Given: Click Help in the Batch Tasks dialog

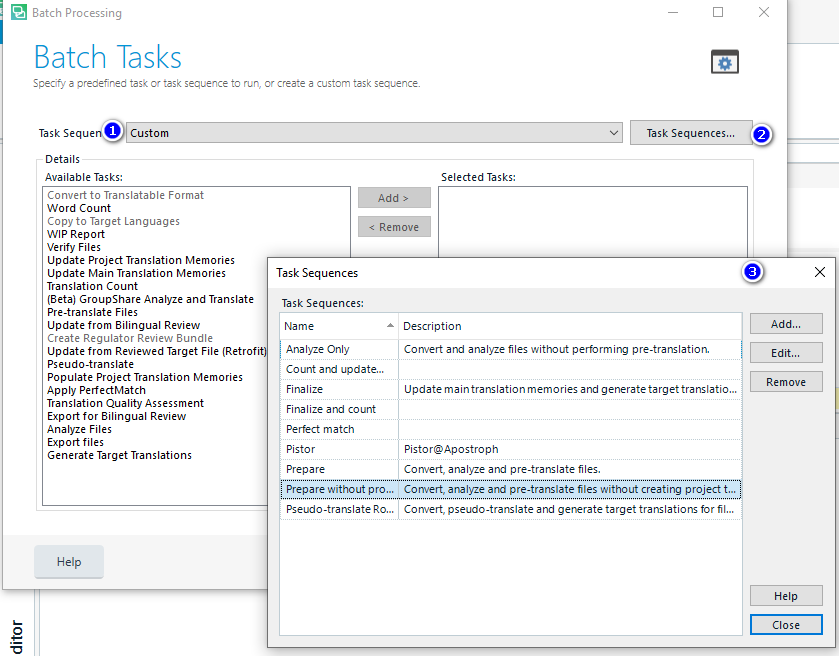Looking at the screenshot, I should (68, 562).
